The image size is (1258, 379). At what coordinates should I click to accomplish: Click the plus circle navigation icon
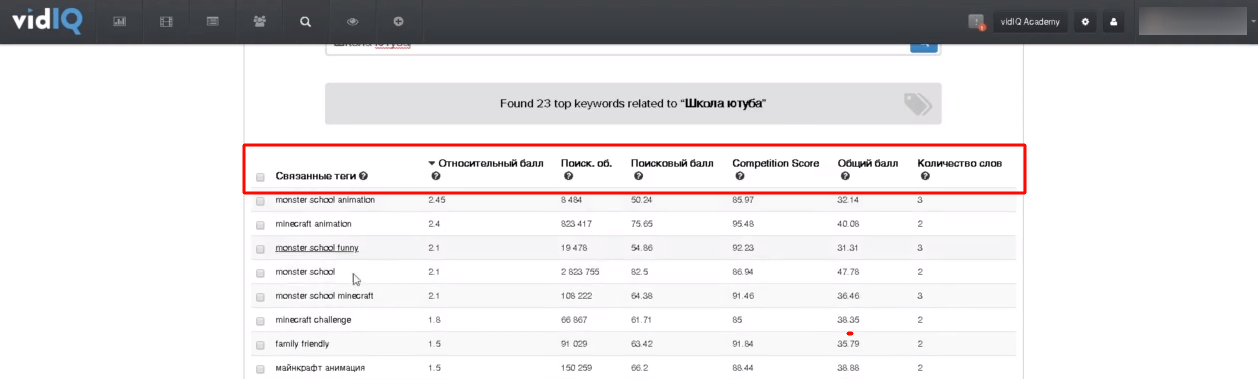coord(398,21)
